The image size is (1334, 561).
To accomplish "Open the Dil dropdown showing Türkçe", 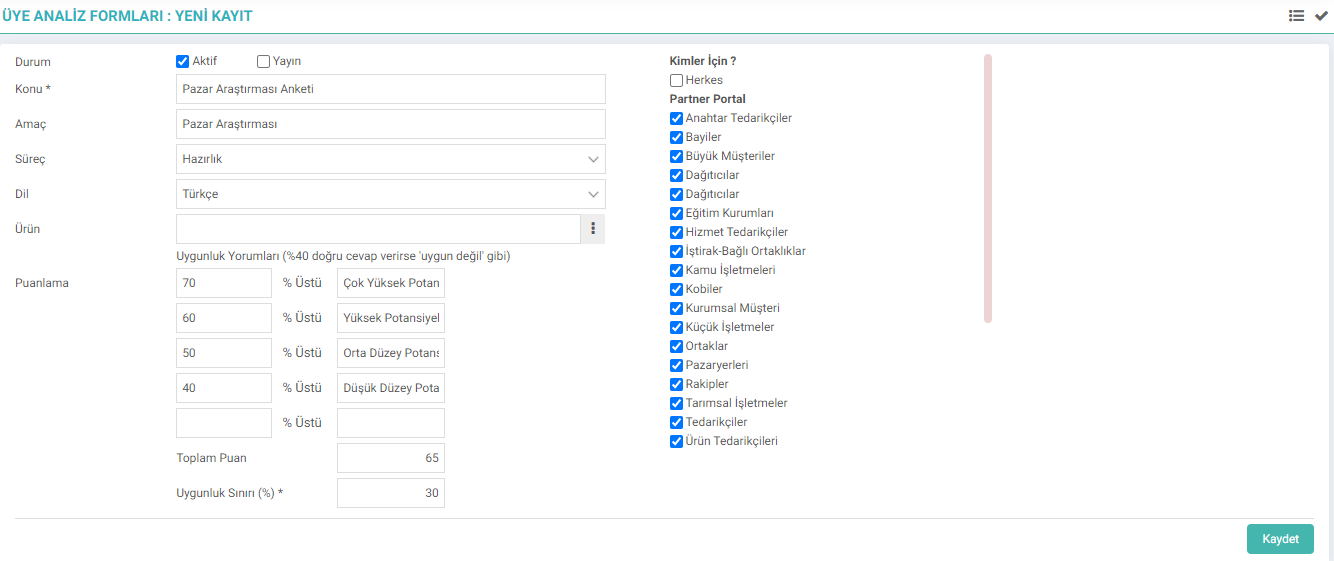I will pyautogui.click(x=391, y=194).
